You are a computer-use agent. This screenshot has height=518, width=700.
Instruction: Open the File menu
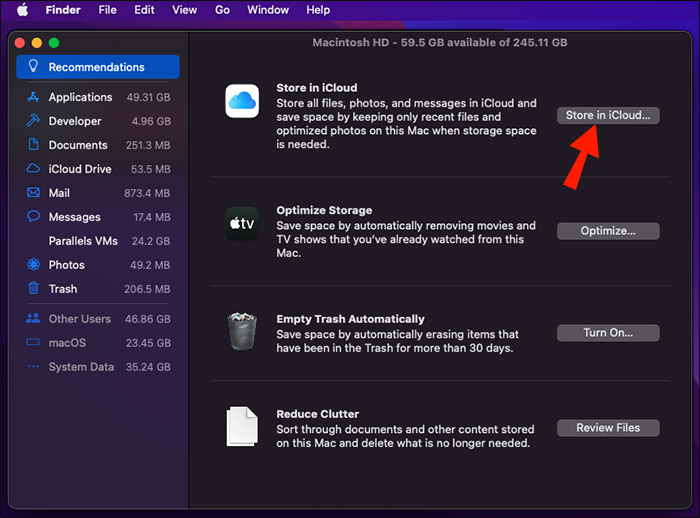tap(107, 10)
